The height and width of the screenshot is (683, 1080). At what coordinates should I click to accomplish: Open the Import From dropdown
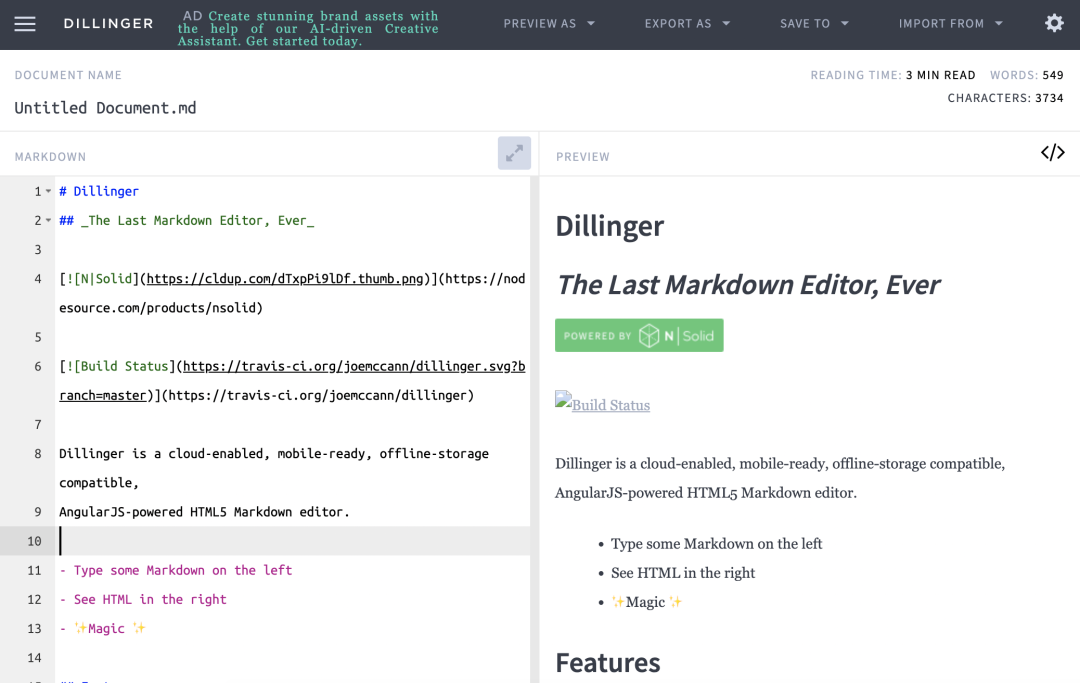click(x=951, y=23)
